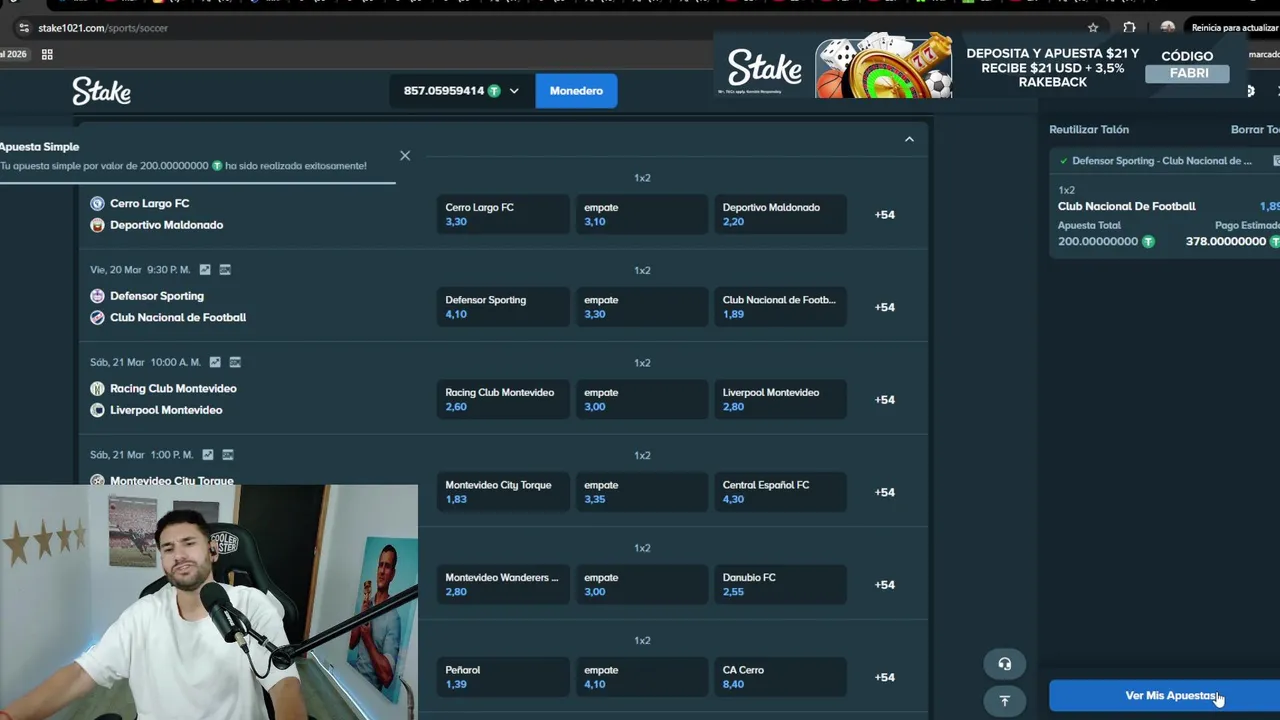Expand +54 markets for Cerro Largo match

[x=885, y=215]
